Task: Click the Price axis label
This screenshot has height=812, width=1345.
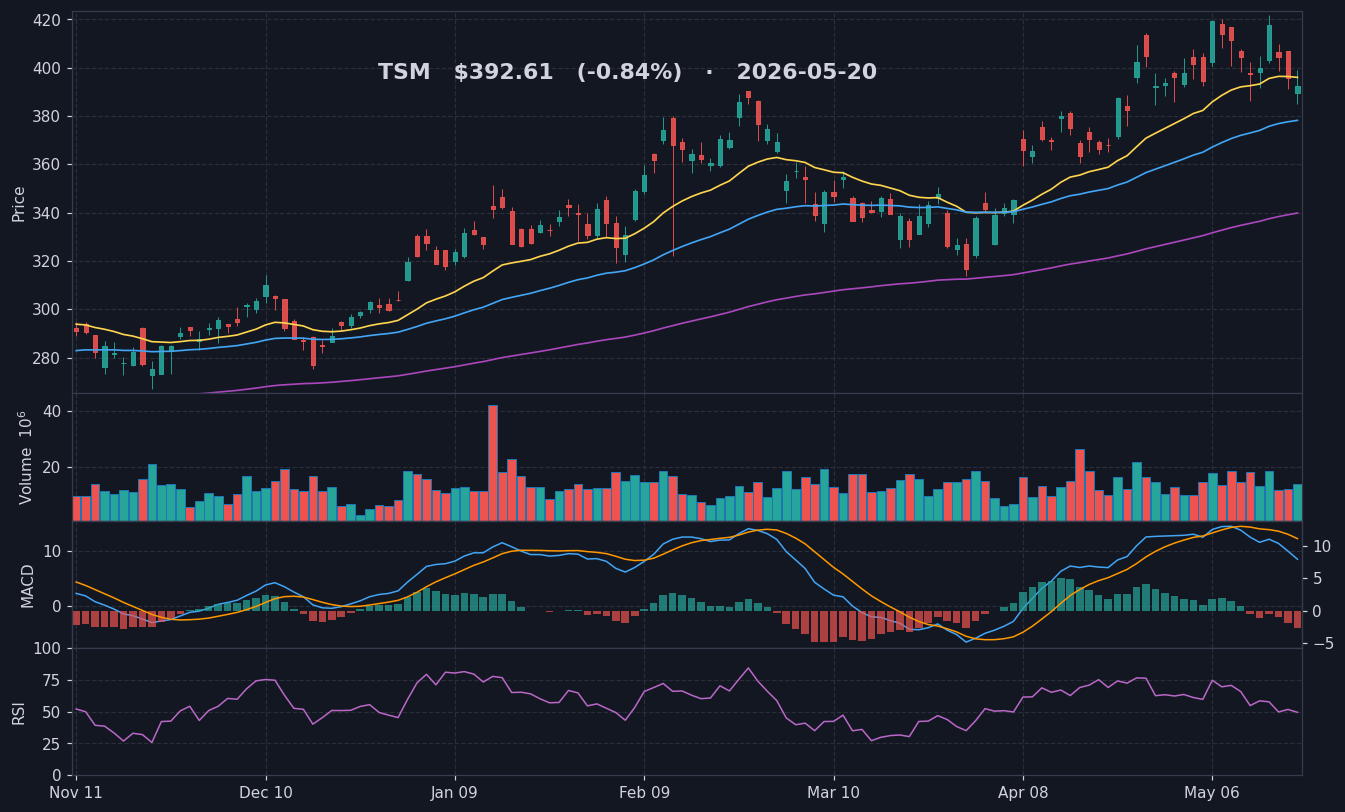Action: [x=19, y=203]
